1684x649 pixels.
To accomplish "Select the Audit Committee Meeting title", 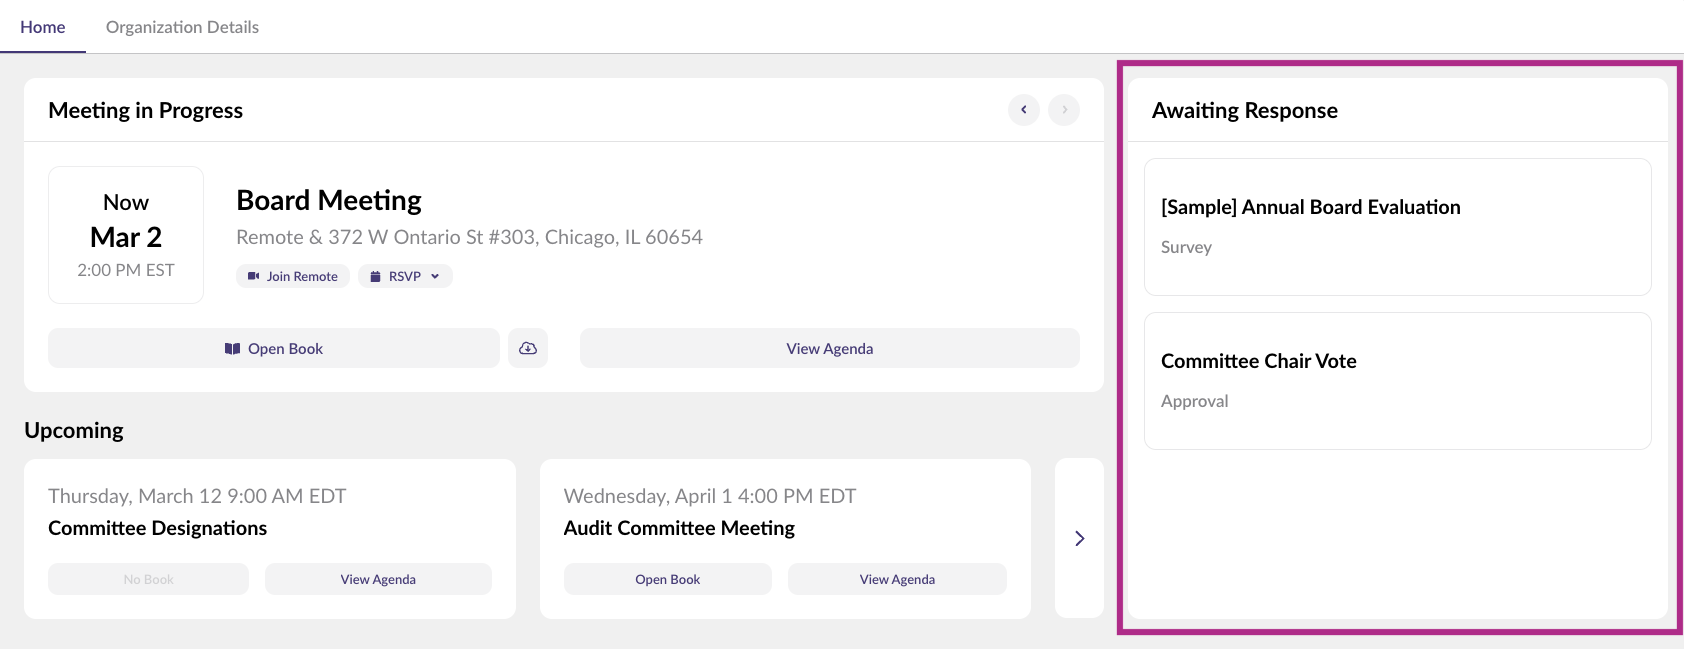I will pyautogui.click(x=679, y=528).
